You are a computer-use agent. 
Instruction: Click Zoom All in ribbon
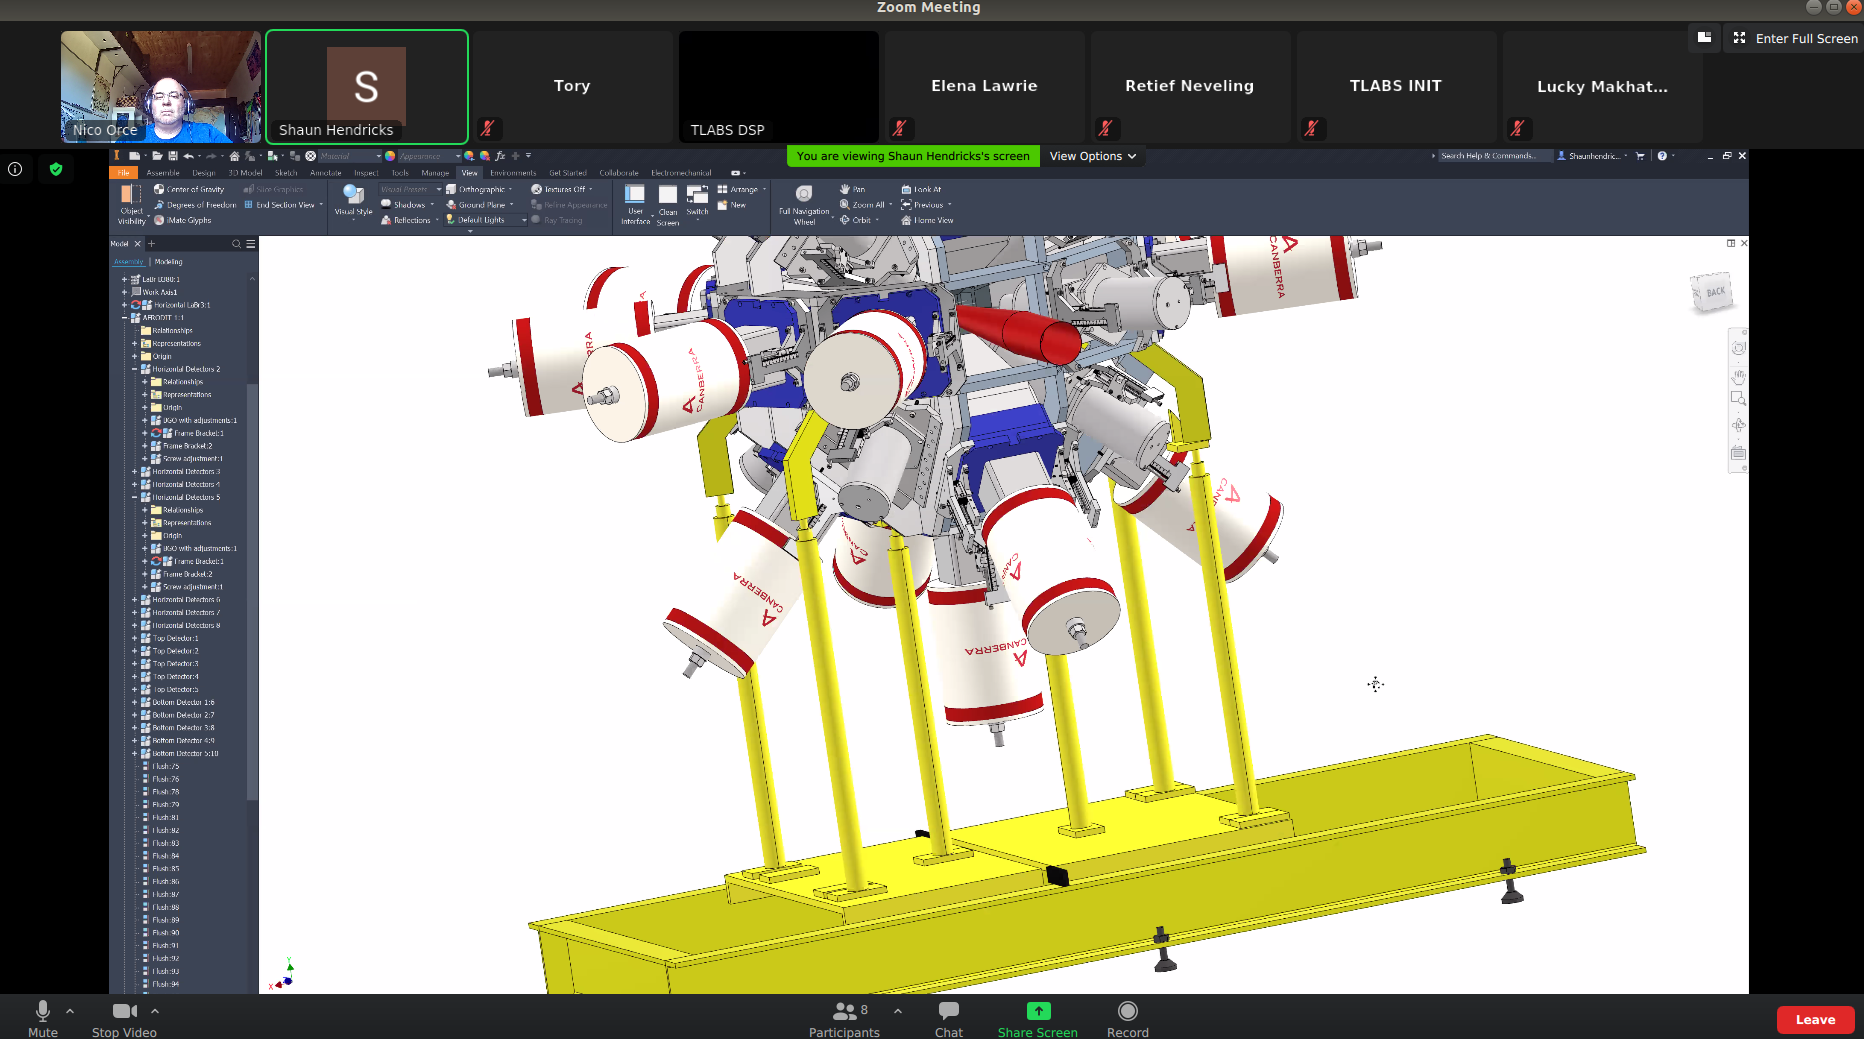point(864,205)
